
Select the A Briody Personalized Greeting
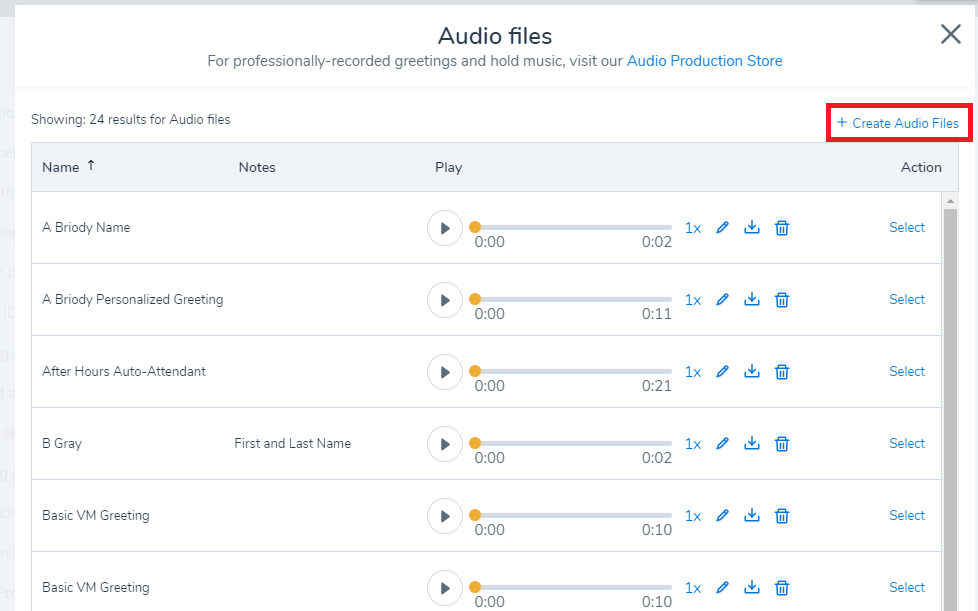tap(906, 299)
